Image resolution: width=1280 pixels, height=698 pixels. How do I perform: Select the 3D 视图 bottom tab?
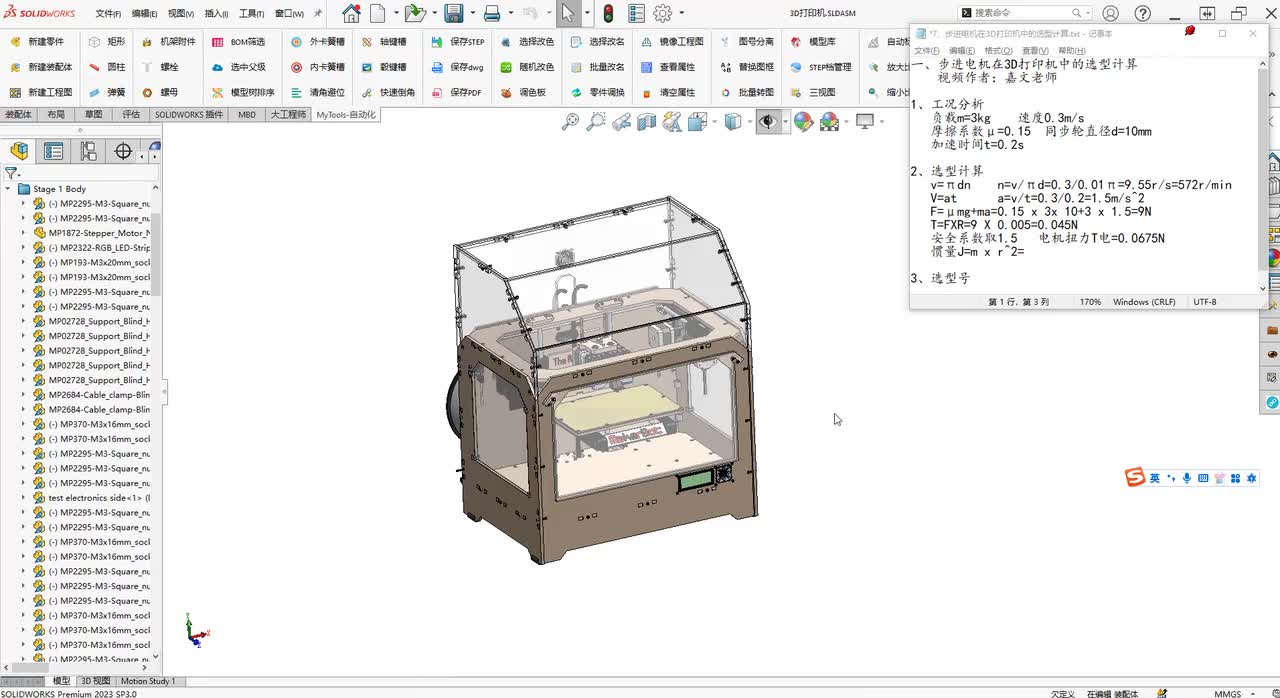96,681
